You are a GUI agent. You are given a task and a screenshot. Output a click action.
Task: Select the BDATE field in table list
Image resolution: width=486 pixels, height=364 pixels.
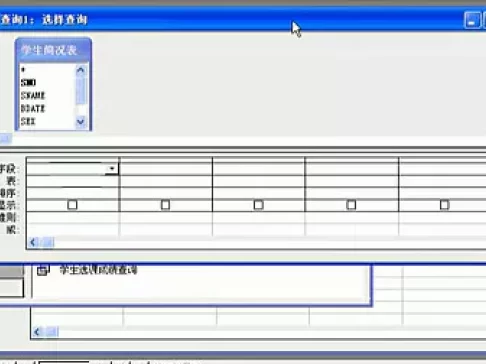pyautogui.click(x=33, y=109)
